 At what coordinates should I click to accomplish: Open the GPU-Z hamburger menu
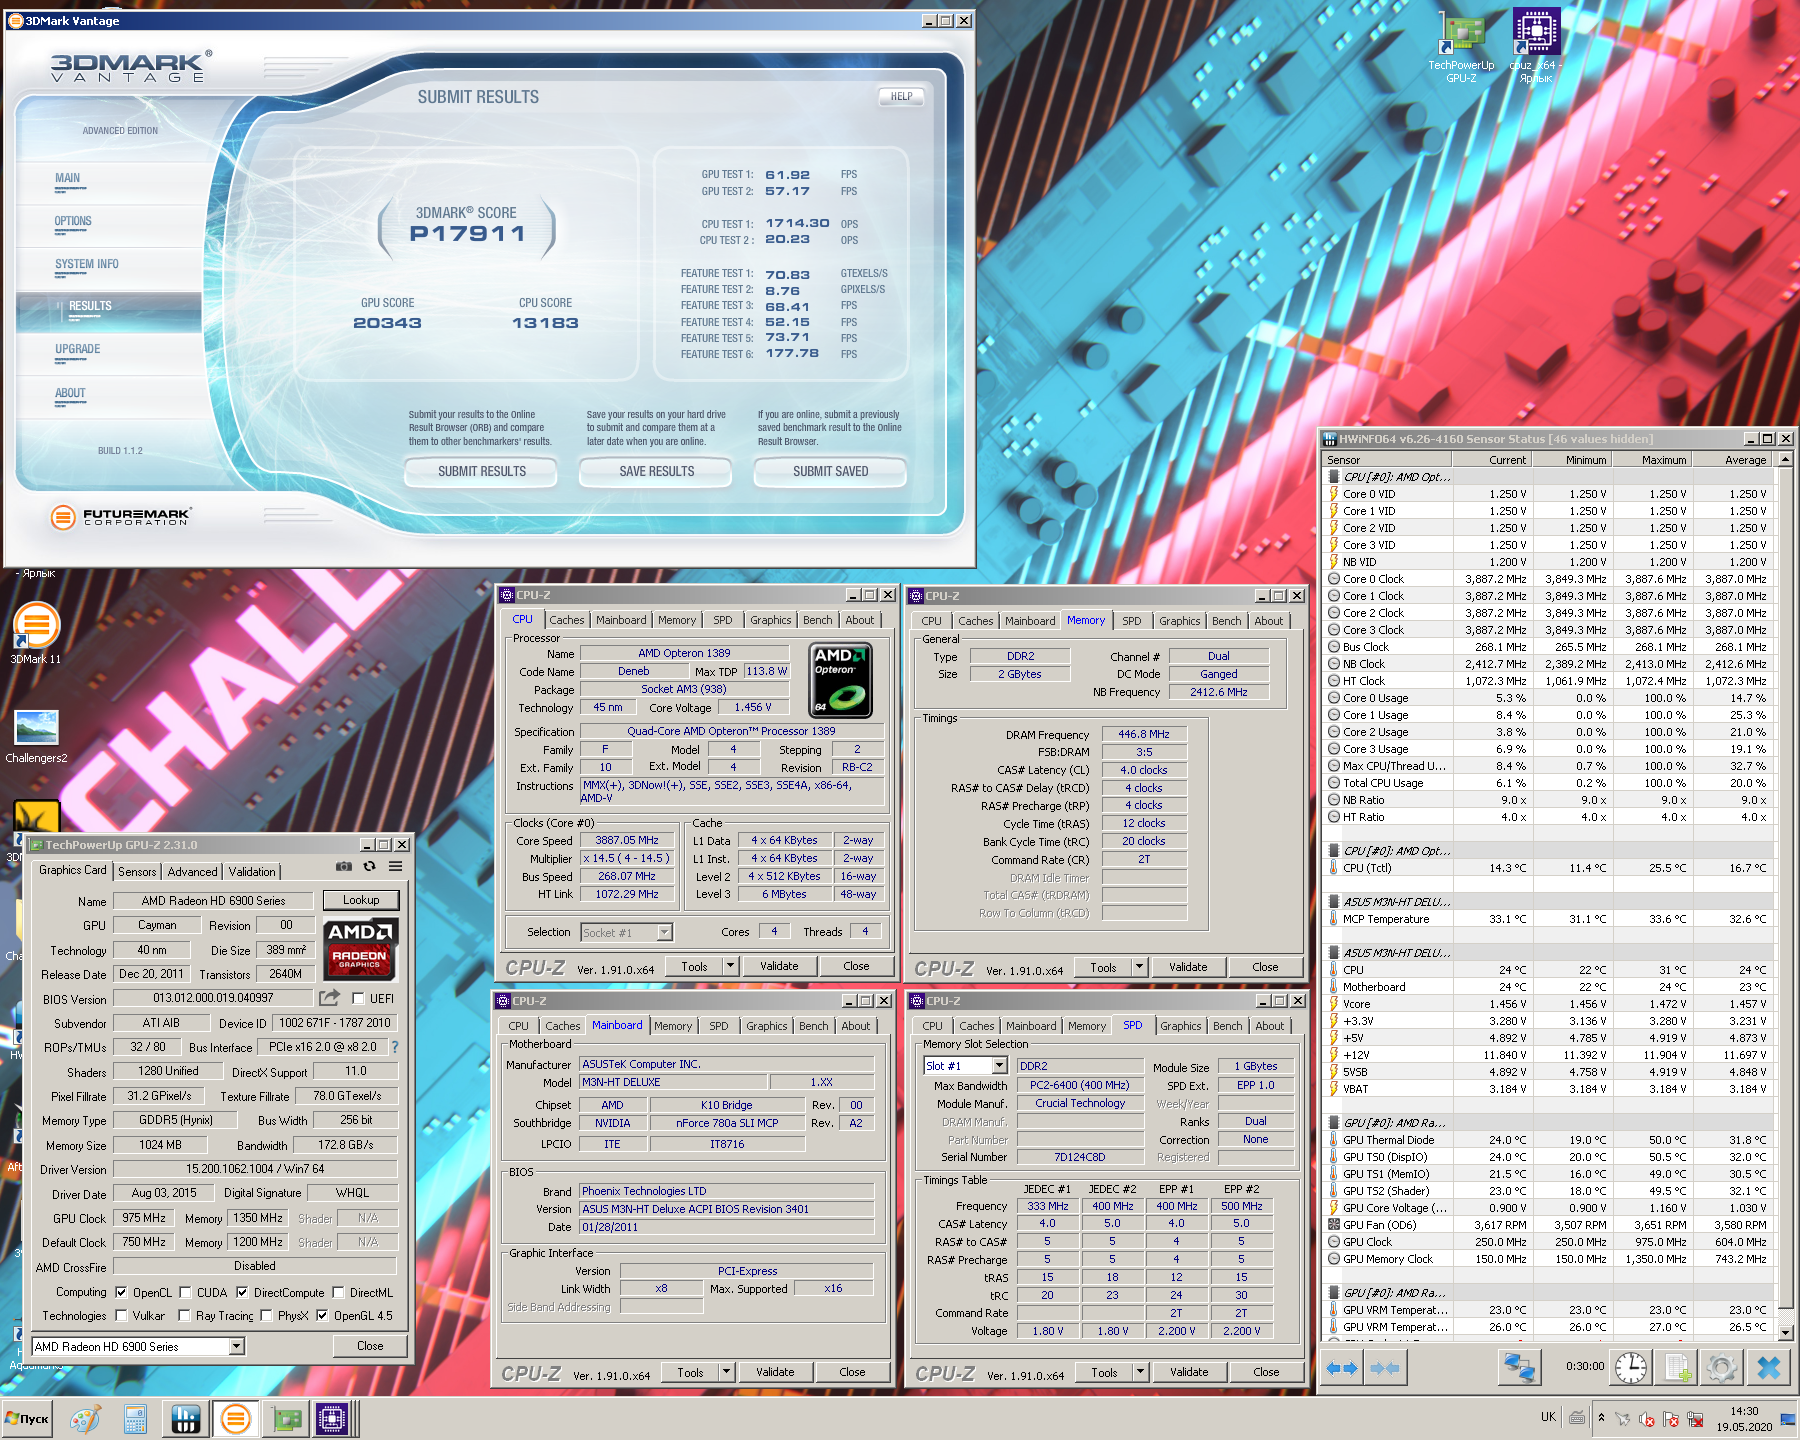[396, 866]
